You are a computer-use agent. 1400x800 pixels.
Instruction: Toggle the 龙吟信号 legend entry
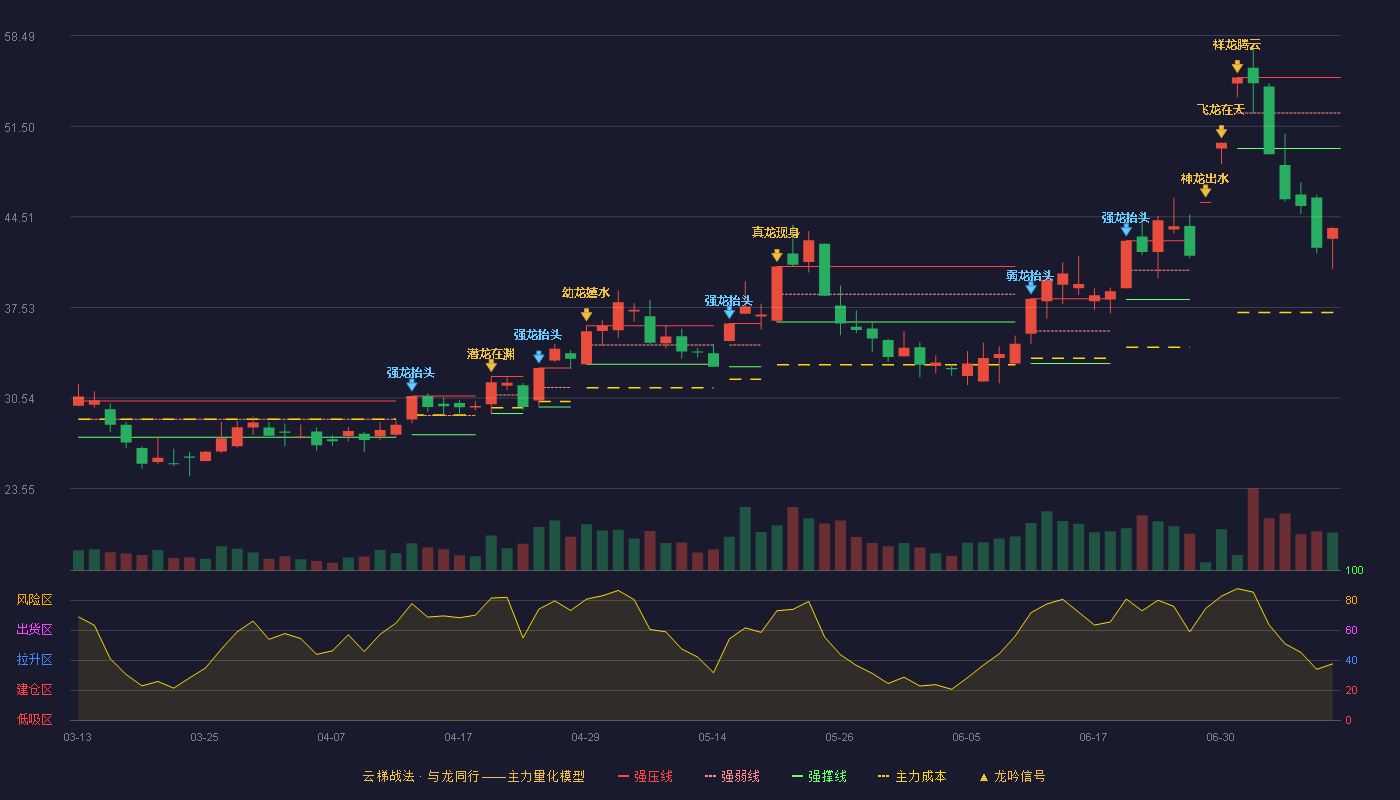1011,776
